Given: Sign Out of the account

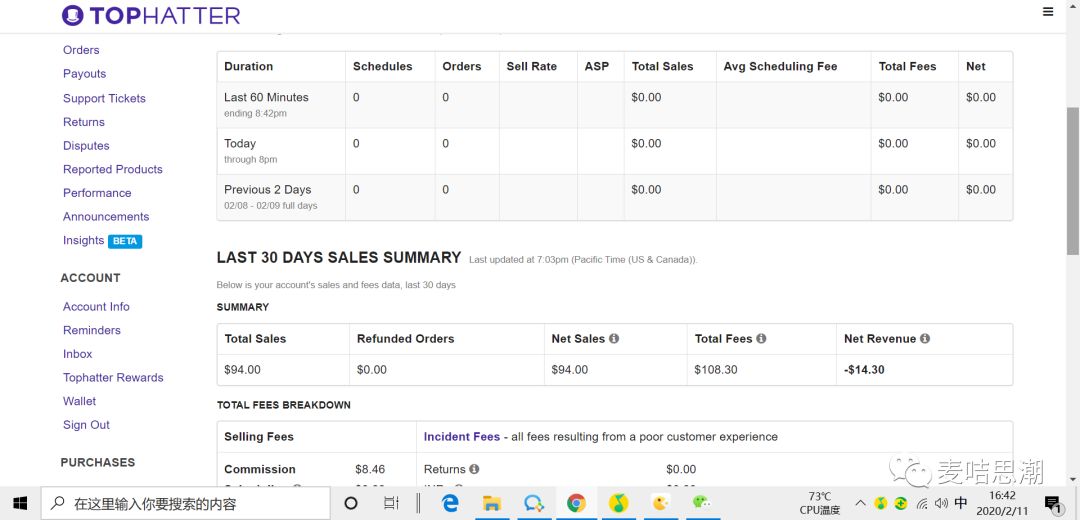Looking at the screenshot, I should (x=86, y=425).
